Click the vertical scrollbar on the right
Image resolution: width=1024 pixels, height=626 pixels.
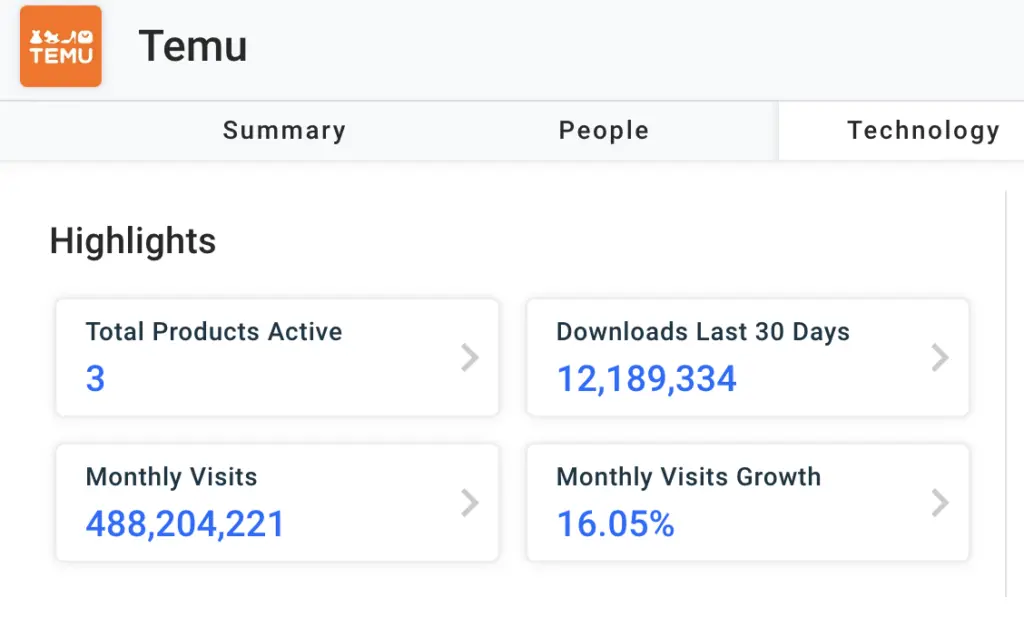[x=1006, y=390]
